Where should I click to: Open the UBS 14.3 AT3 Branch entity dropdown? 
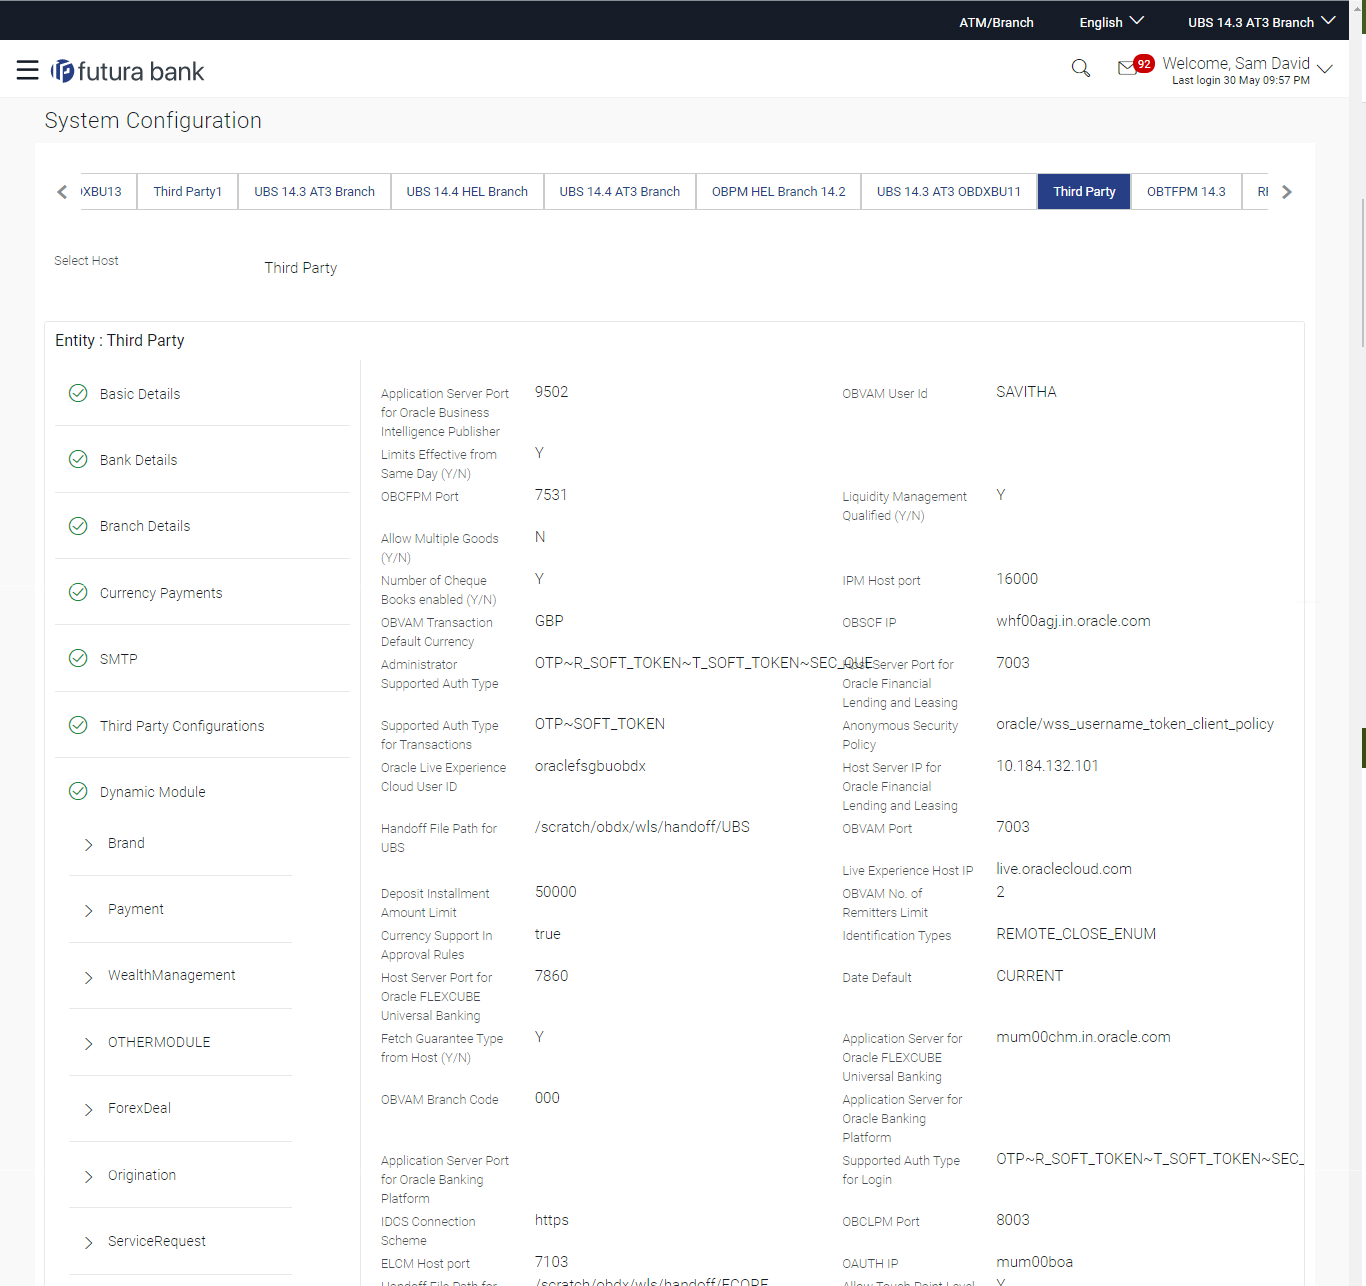1261,22
